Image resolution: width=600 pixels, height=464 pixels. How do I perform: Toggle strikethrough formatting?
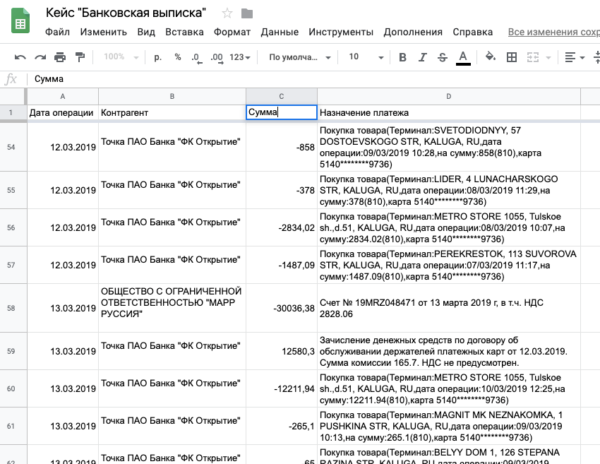pos(442,57)
